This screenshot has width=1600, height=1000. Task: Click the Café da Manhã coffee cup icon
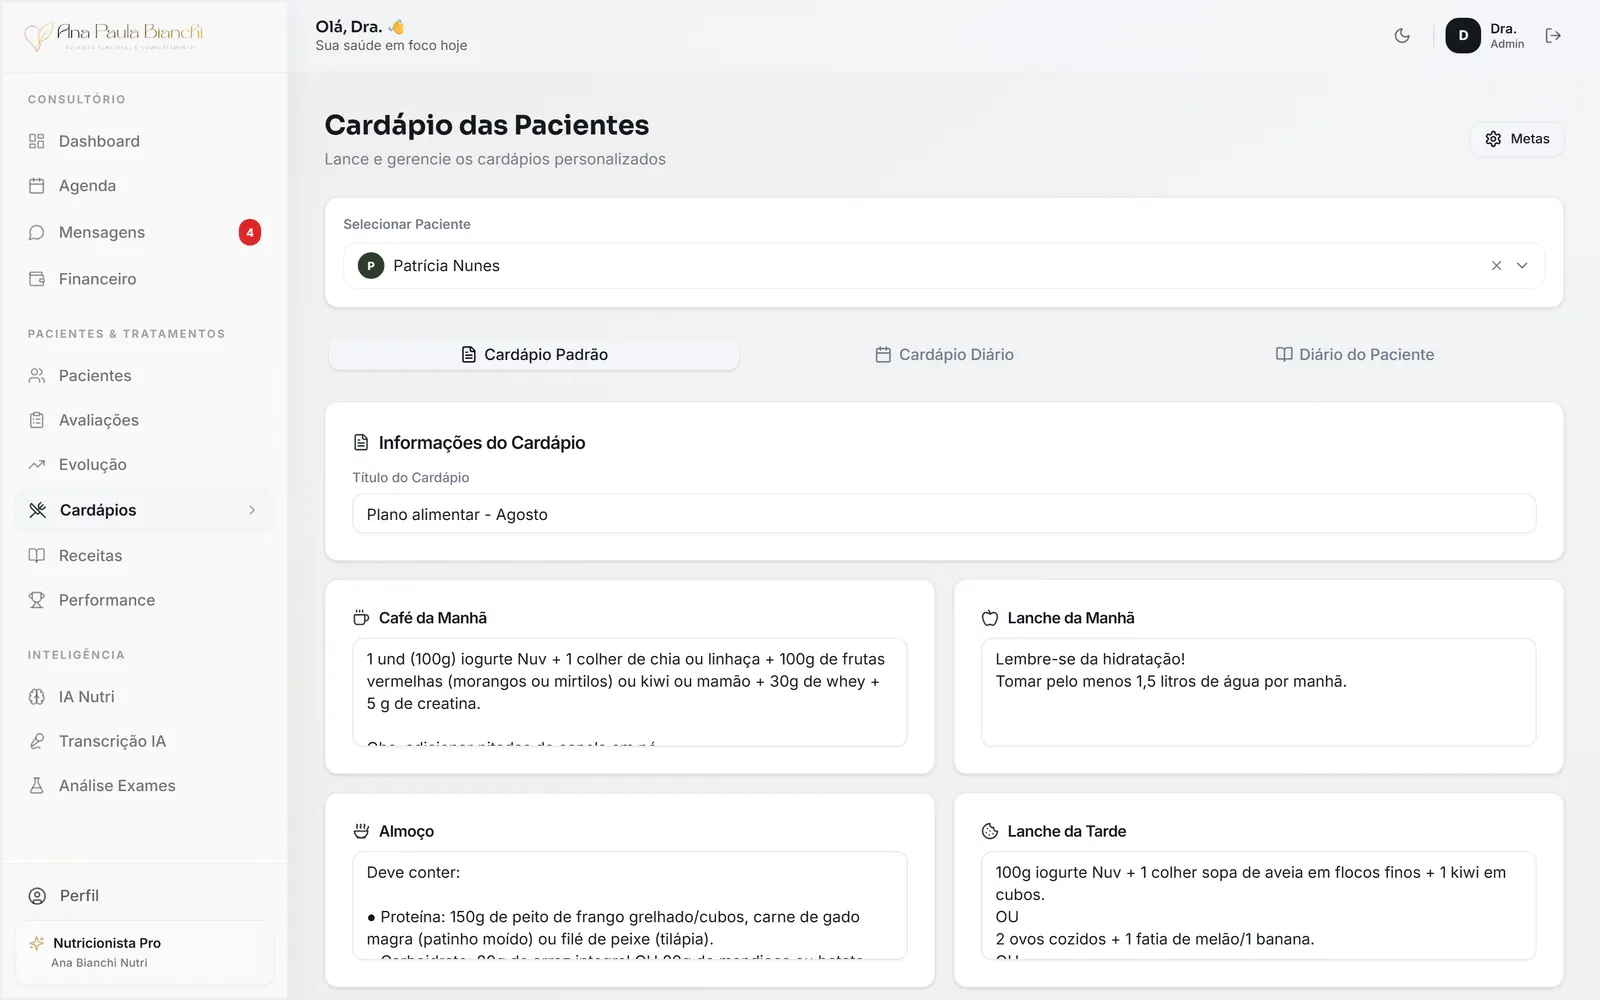tap(361, 618)
